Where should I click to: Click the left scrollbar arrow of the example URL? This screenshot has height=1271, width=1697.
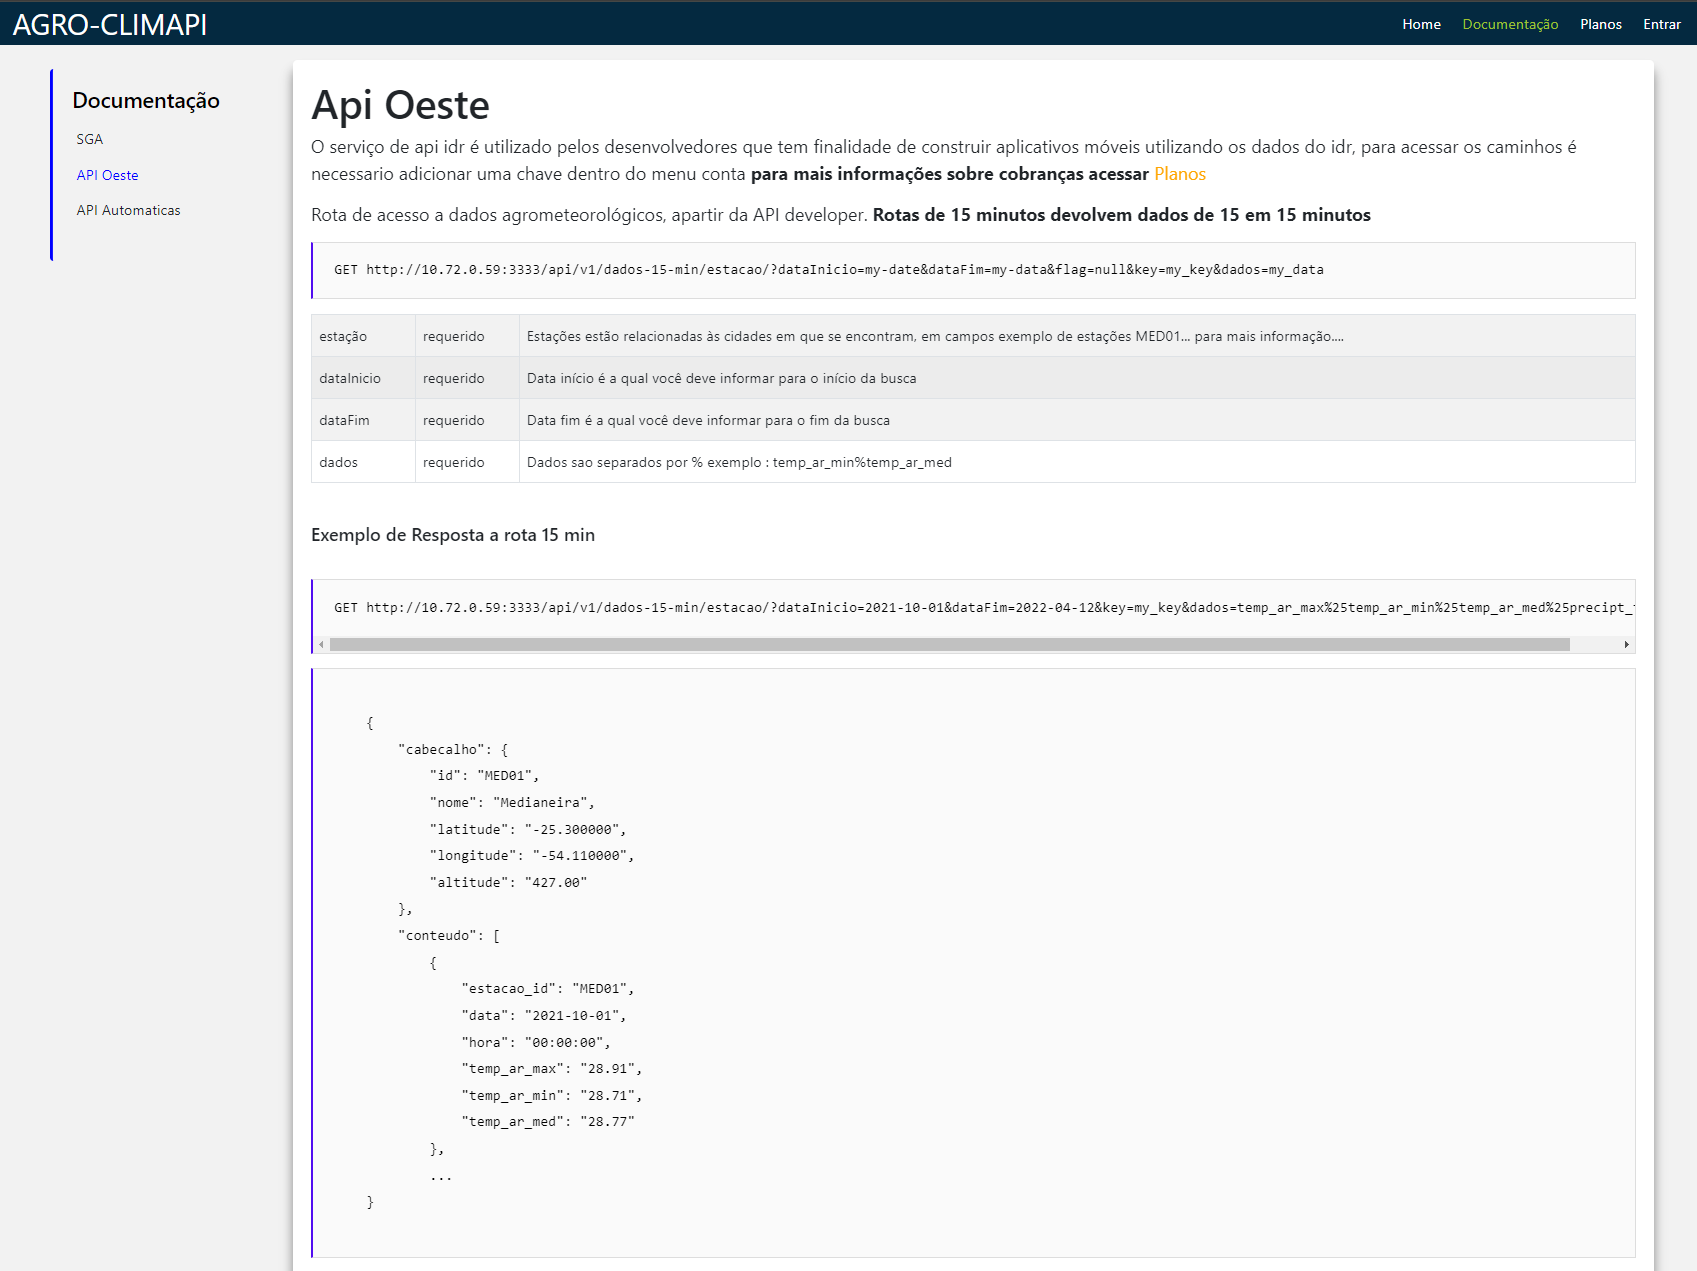[321, 644]
